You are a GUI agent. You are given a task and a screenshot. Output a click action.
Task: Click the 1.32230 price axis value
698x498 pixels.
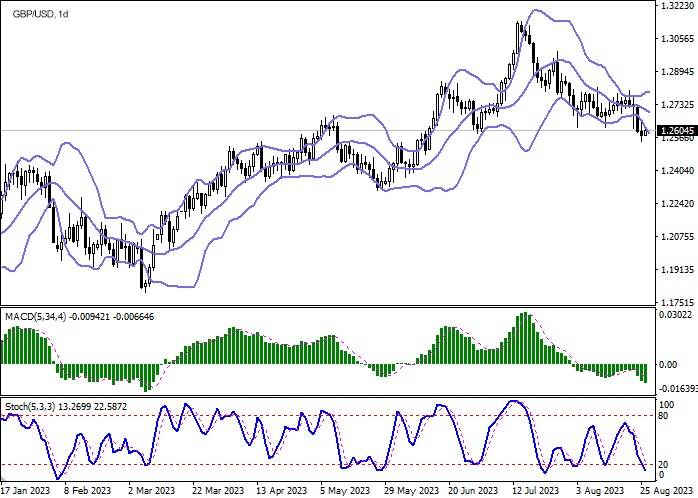coord(676,6)
